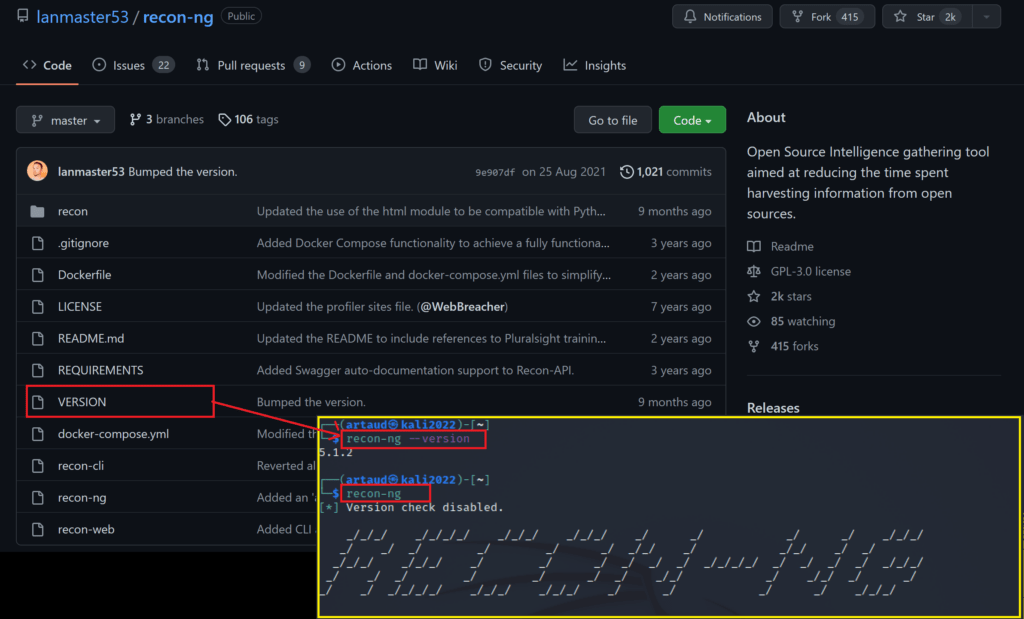
Task: Click the file icon next to recon-cli
Action: coord(38,466)
